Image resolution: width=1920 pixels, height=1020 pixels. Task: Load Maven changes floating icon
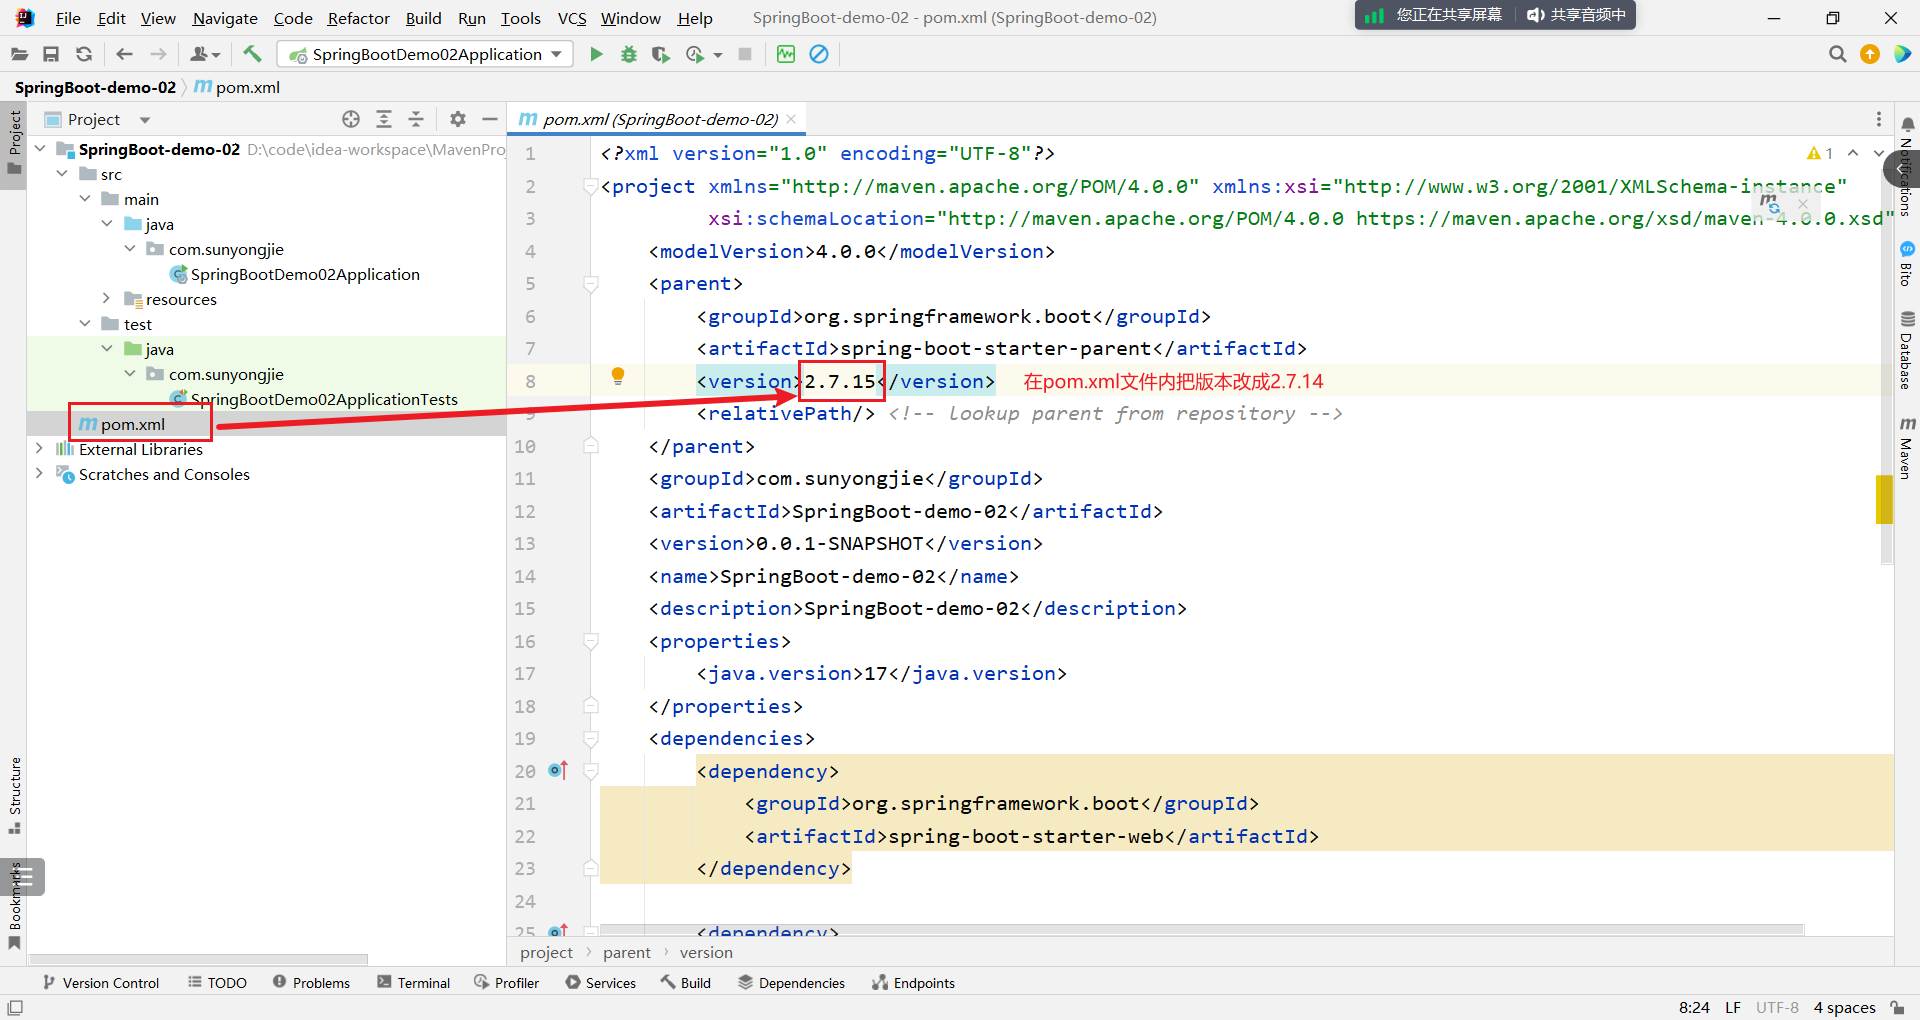[1770, 204]
